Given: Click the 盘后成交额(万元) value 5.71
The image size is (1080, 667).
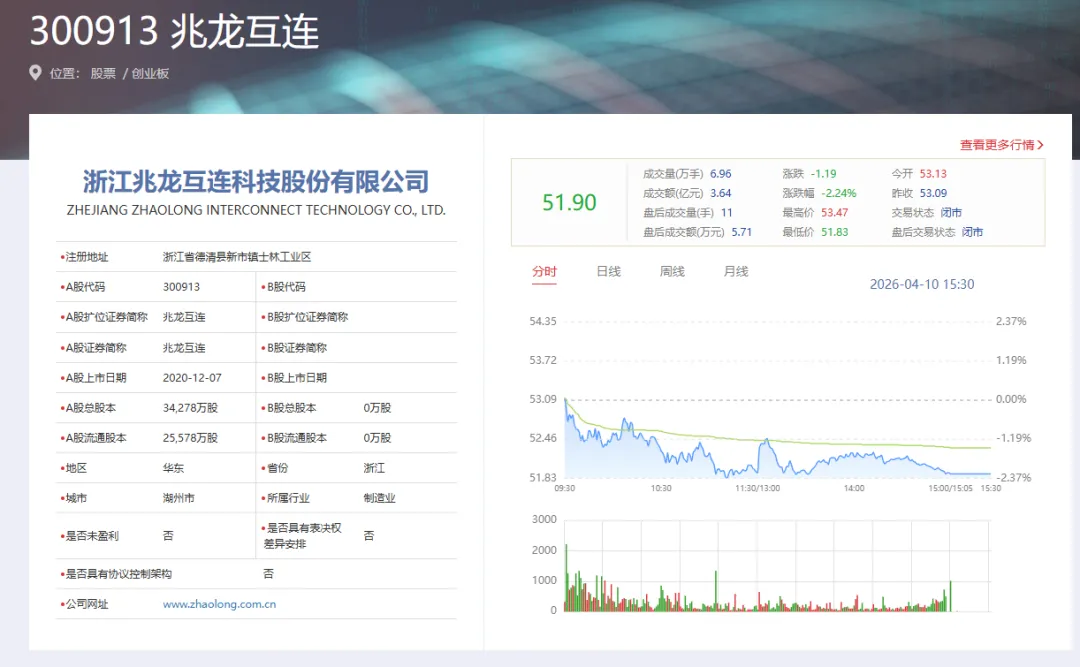Looking at the screenshot, I should pos(742,232).
